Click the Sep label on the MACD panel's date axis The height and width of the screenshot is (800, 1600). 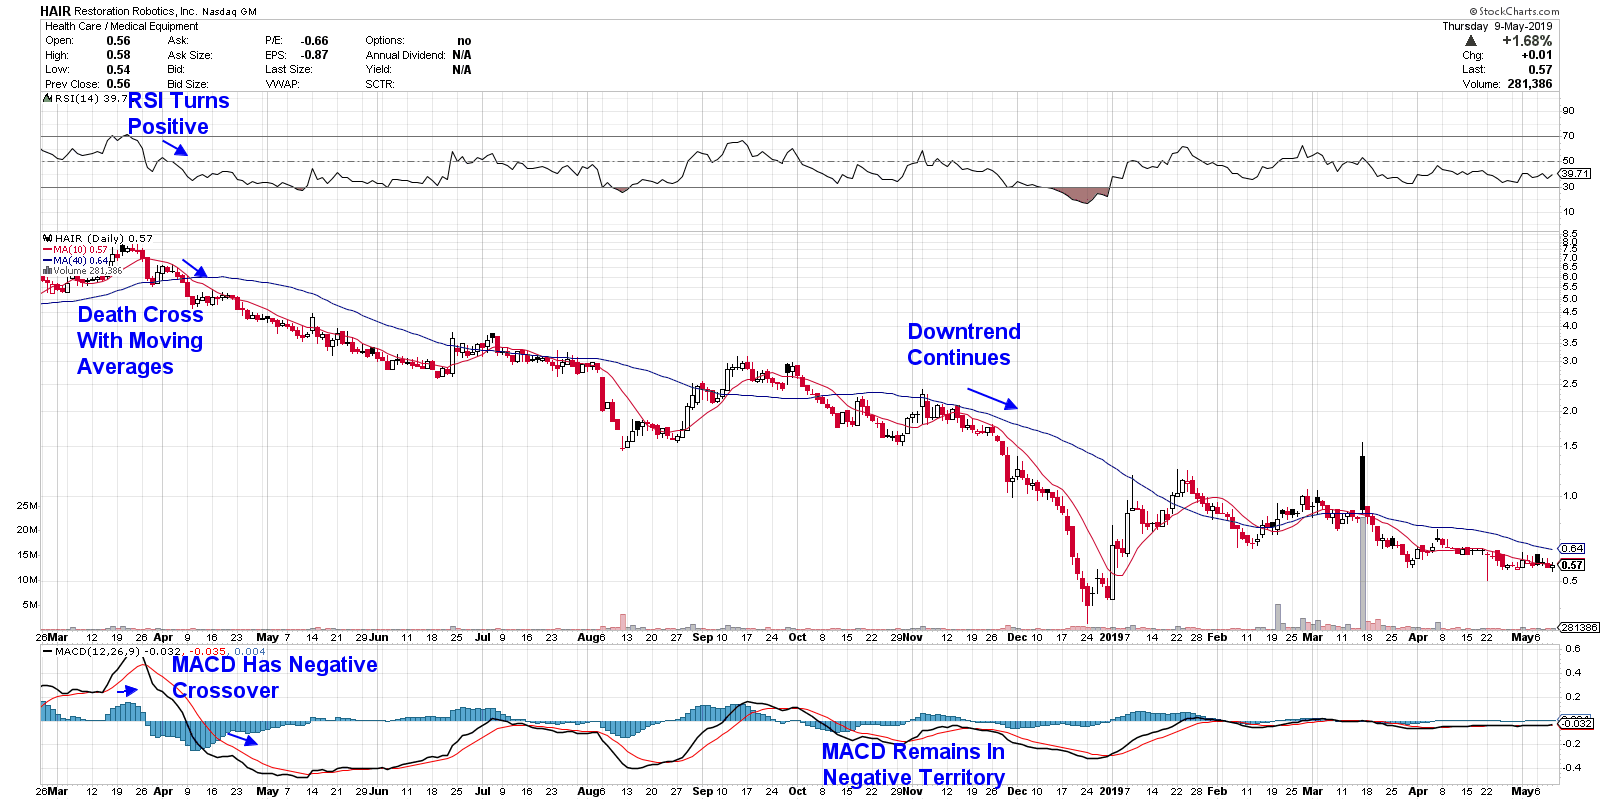pyautogui.click(x=703, y=791)
